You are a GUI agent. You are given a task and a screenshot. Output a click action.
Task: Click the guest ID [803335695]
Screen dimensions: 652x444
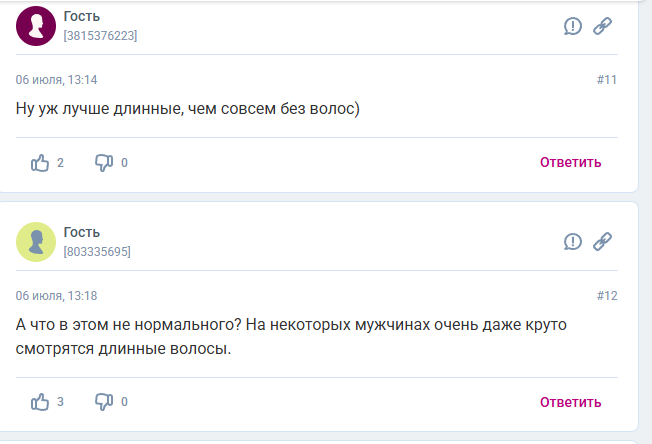click(x=97, y=252)
